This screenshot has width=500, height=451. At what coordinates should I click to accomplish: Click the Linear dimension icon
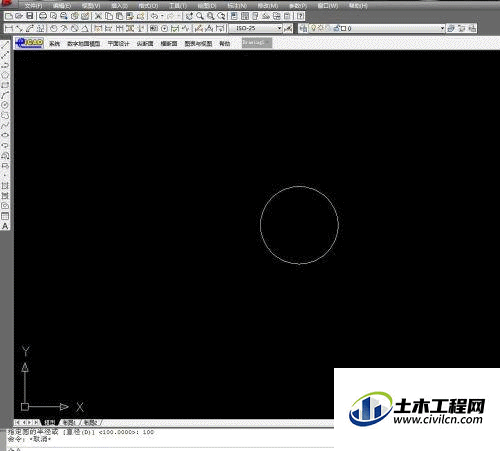(9, 28)
